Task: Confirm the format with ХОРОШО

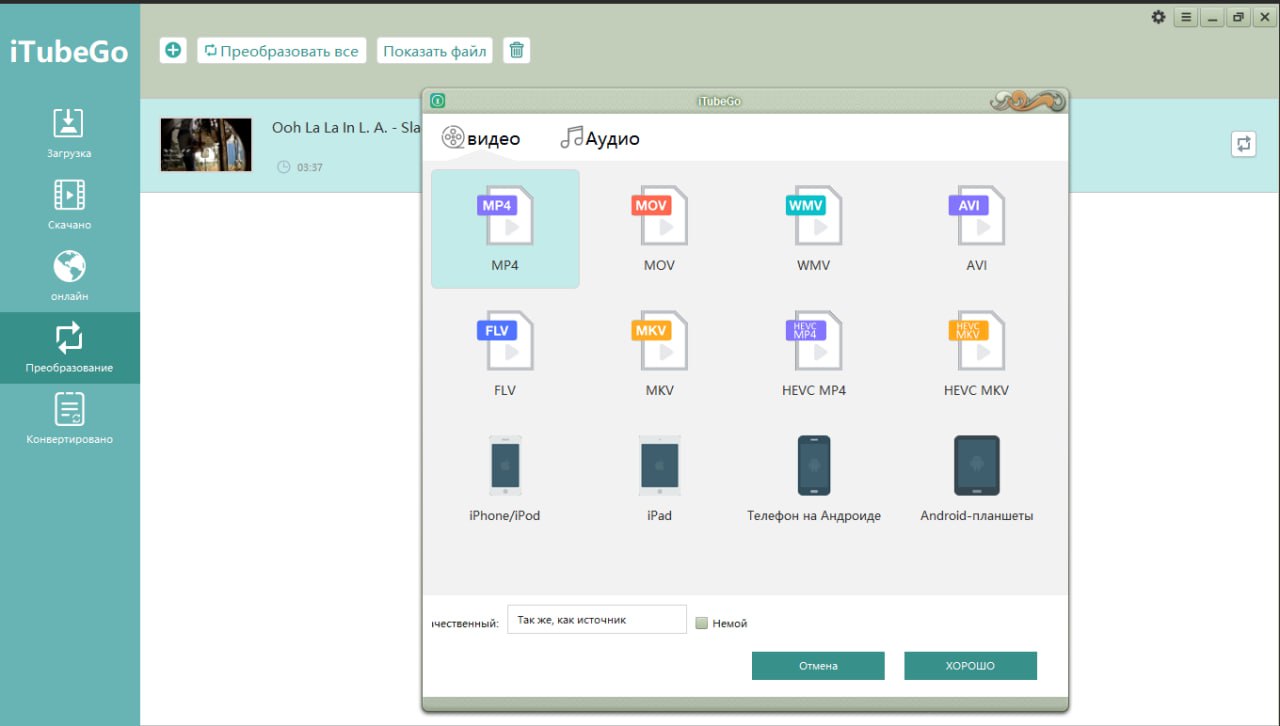Action: pos(970,666)
